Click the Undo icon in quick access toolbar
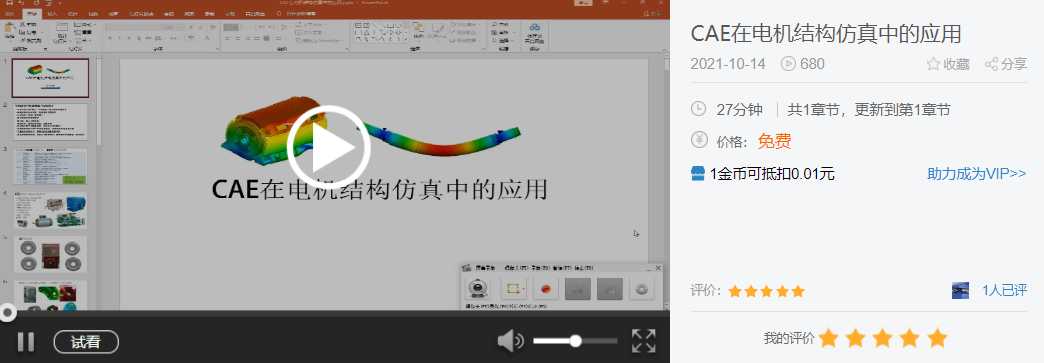The image size is (1044, 363). (x=21, y=3)
